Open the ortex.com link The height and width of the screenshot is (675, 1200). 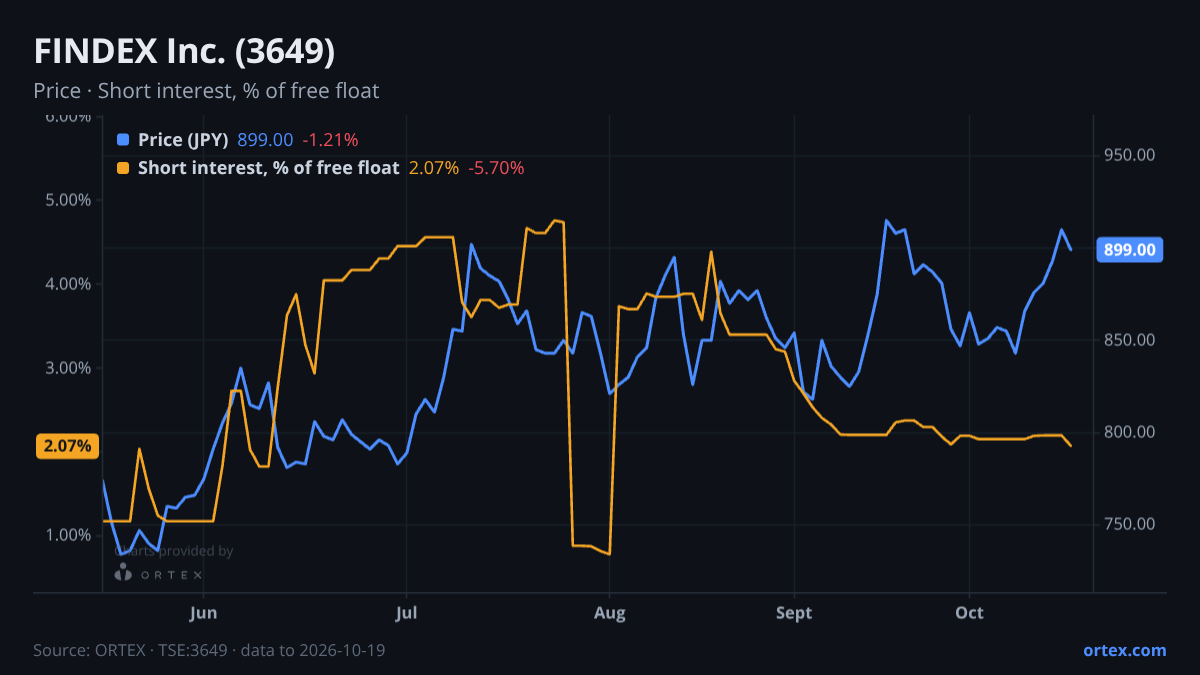[1125, 650]
